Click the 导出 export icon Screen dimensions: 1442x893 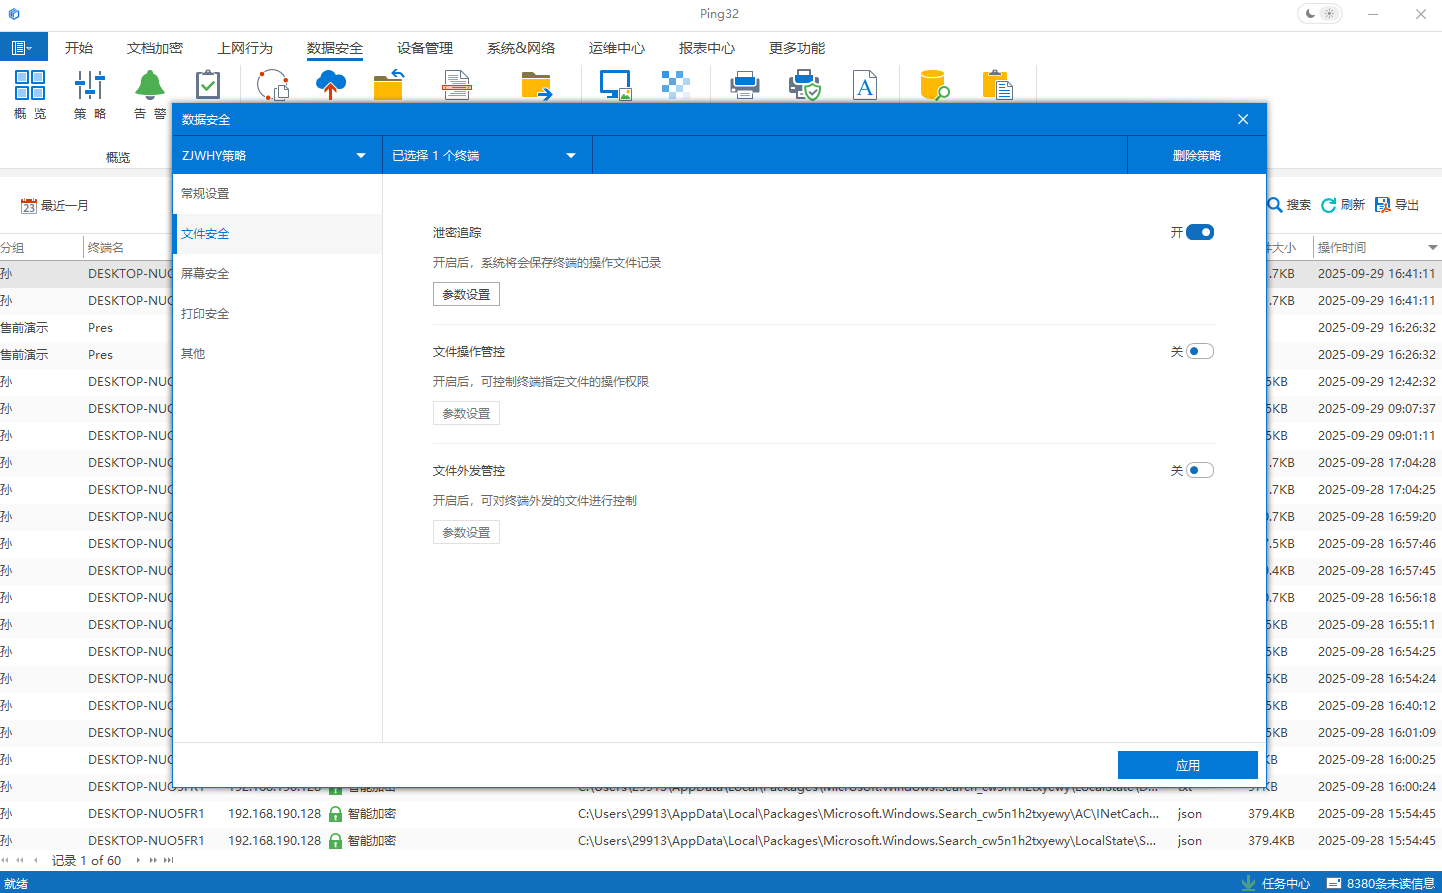pos(1383,205)
